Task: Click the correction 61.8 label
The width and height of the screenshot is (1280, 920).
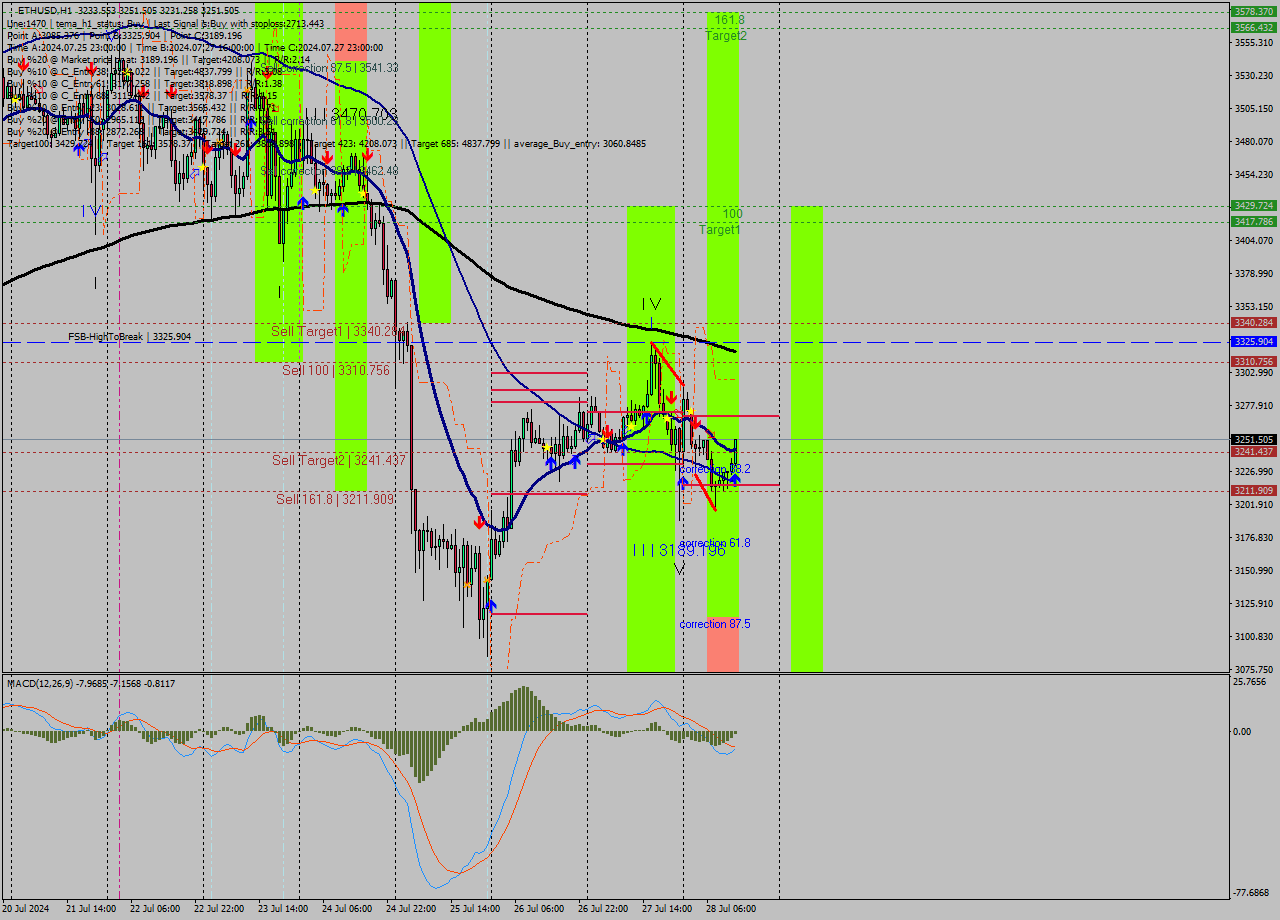Action: pyautogui.click(x=715, y=543)
